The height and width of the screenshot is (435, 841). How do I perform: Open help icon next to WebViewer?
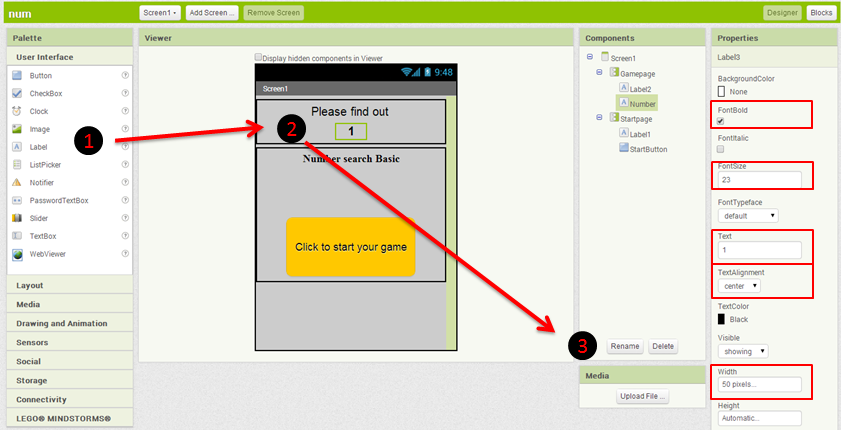pos(125,253)
